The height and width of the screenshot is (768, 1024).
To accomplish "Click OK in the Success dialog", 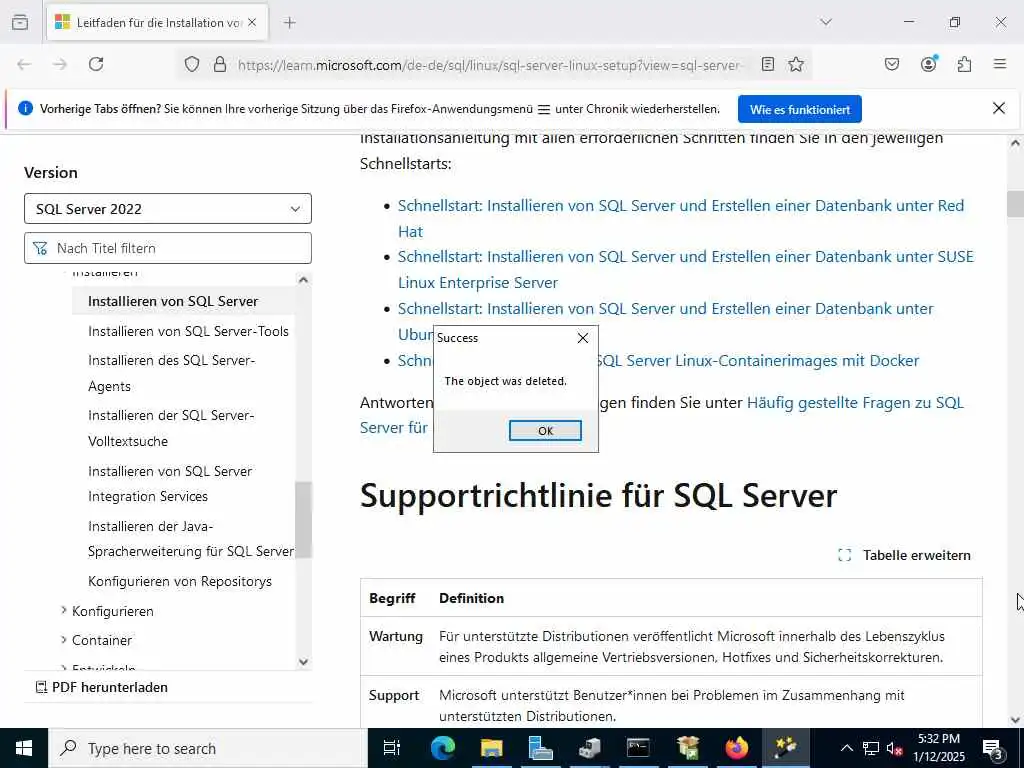I will click(x=545, y=430).
